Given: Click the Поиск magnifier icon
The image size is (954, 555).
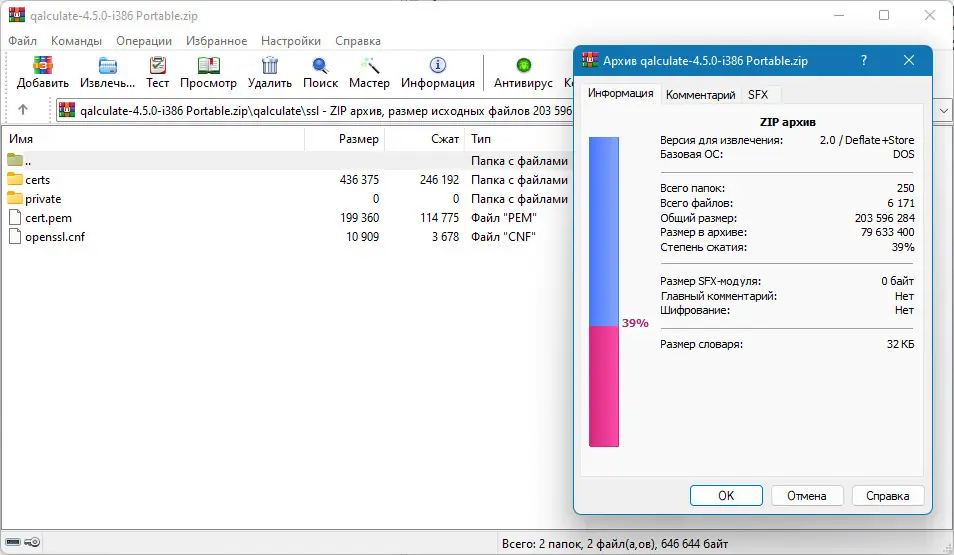Looking at the screenshot, I should point(320,65).
